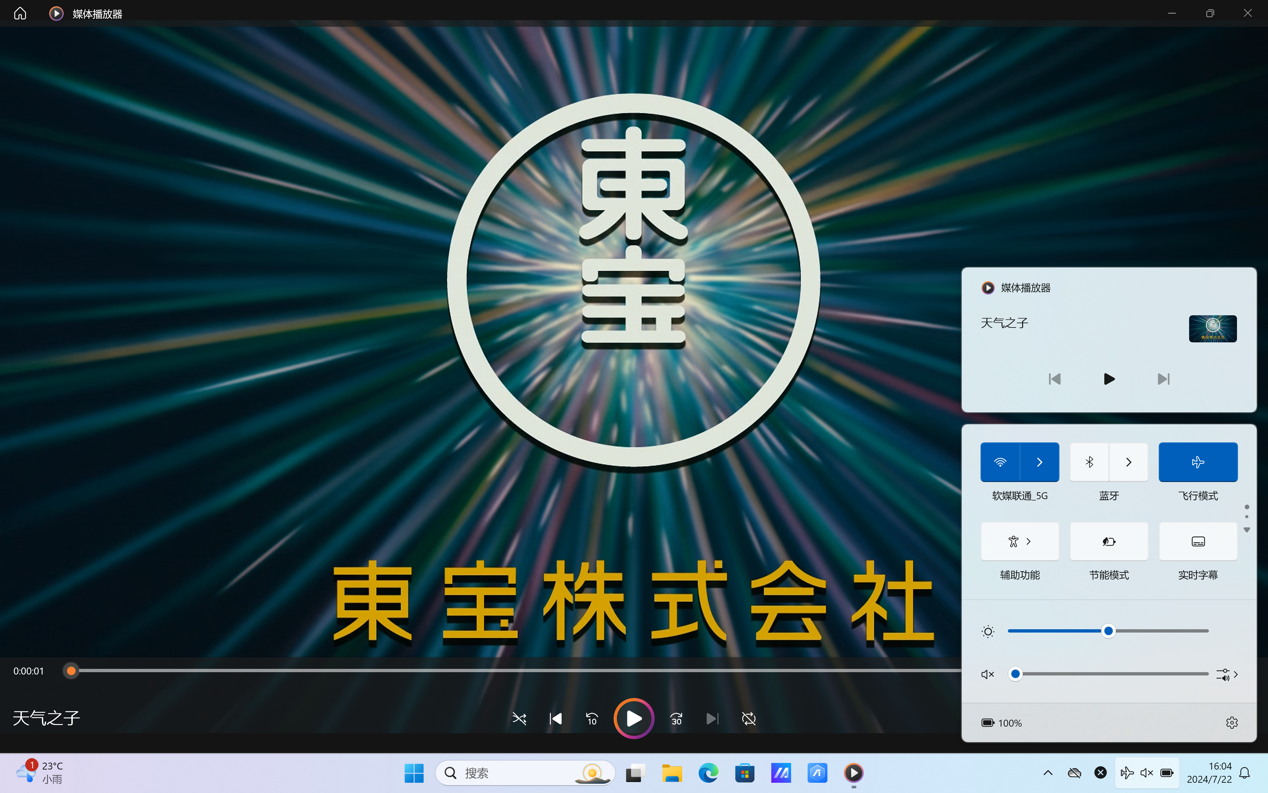The width and height of the screenshot is (1268, 793).
Task: Expand Bluetooth devices chevron
Action: pyautogui.click(x=1128, y=462)
